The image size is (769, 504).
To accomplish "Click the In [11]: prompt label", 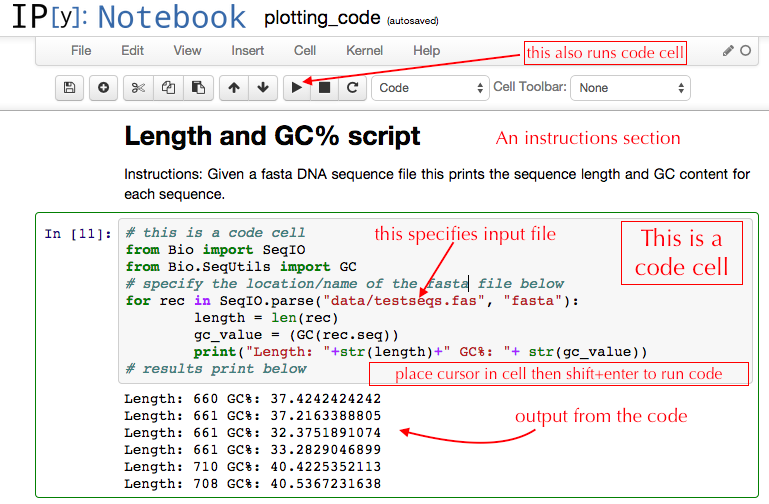I will point(78,234).
